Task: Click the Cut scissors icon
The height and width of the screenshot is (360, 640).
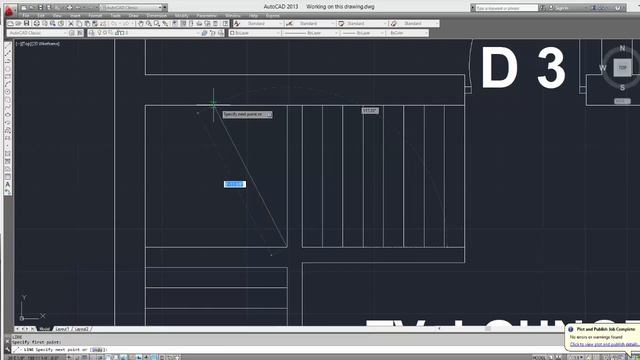Action: (71, 24)
